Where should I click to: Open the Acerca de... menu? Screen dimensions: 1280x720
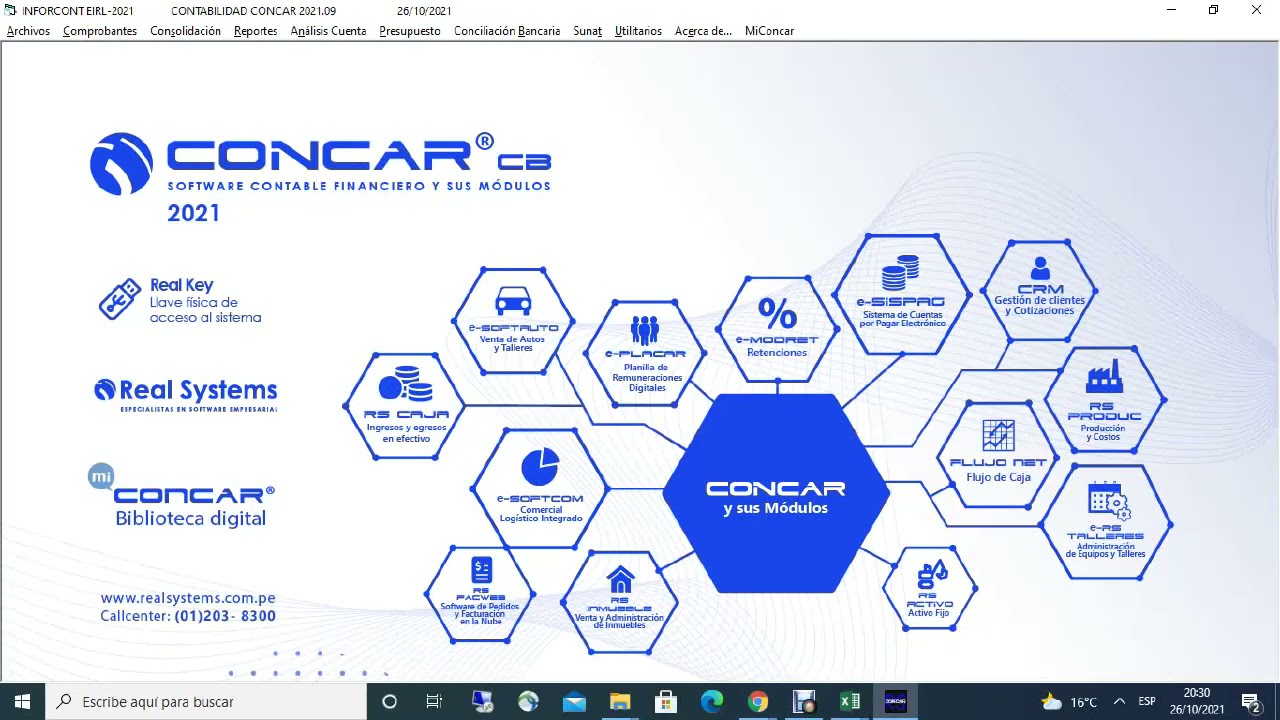[703, 31]
